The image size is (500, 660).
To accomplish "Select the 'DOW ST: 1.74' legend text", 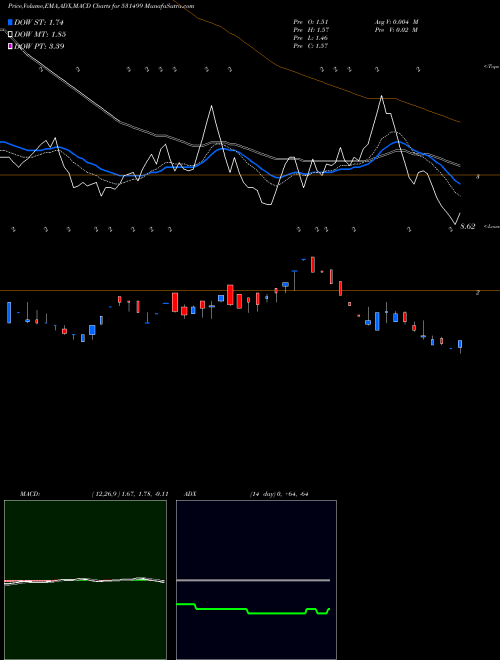I will coord(39,22).
